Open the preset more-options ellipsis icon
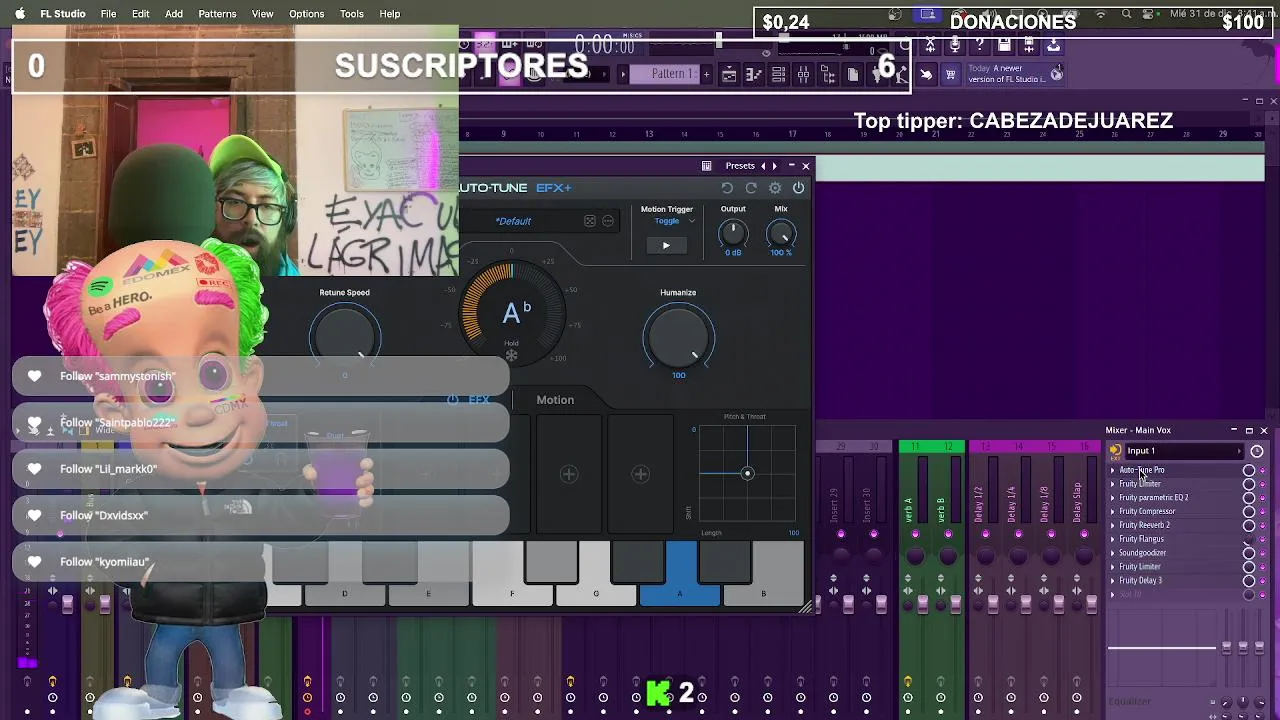Screen dimensions: 1280x720 (608, 221)
